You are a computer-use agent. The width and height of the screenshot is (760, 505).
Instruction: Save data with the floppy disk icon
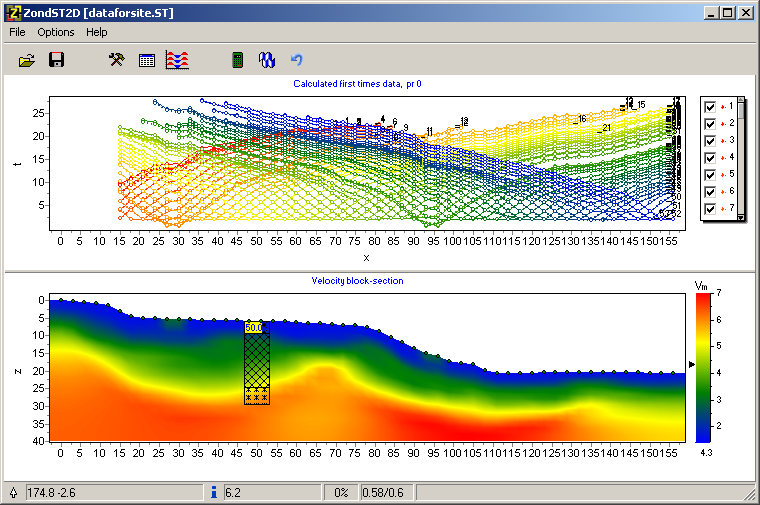(56, 60)
